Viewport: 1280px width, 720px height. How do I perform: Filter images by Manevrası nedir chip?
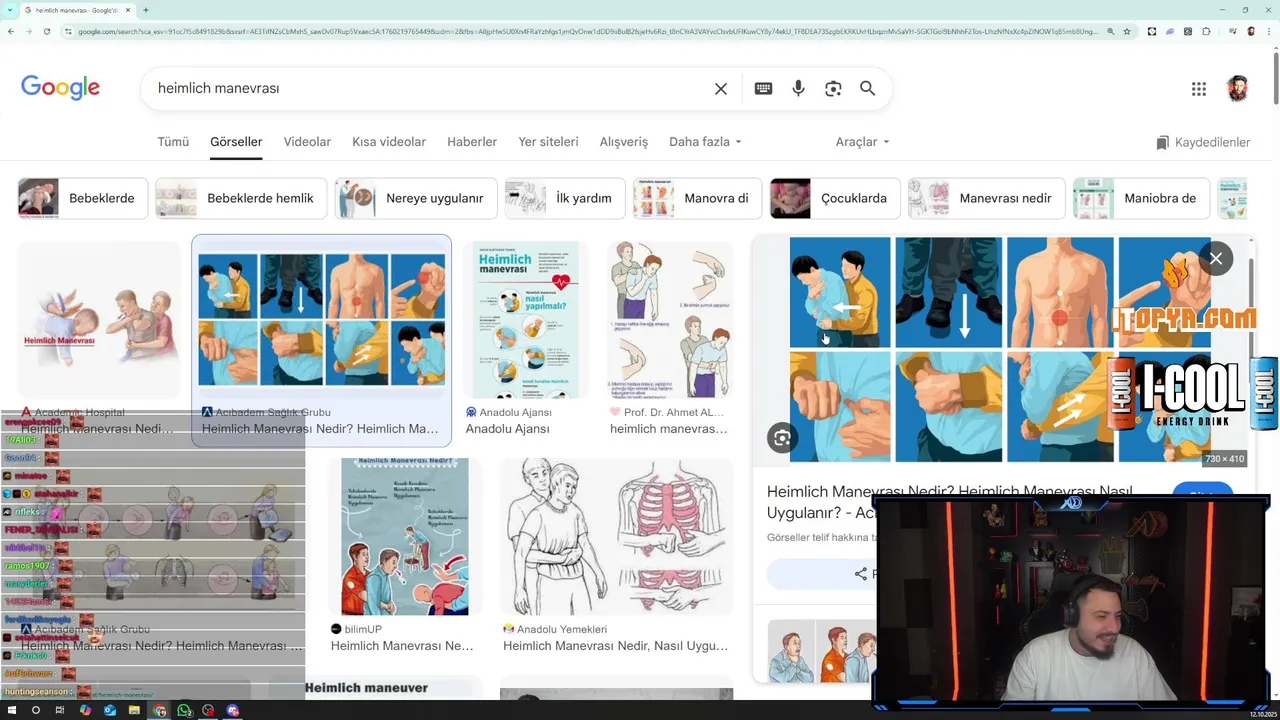coord(986,198)
